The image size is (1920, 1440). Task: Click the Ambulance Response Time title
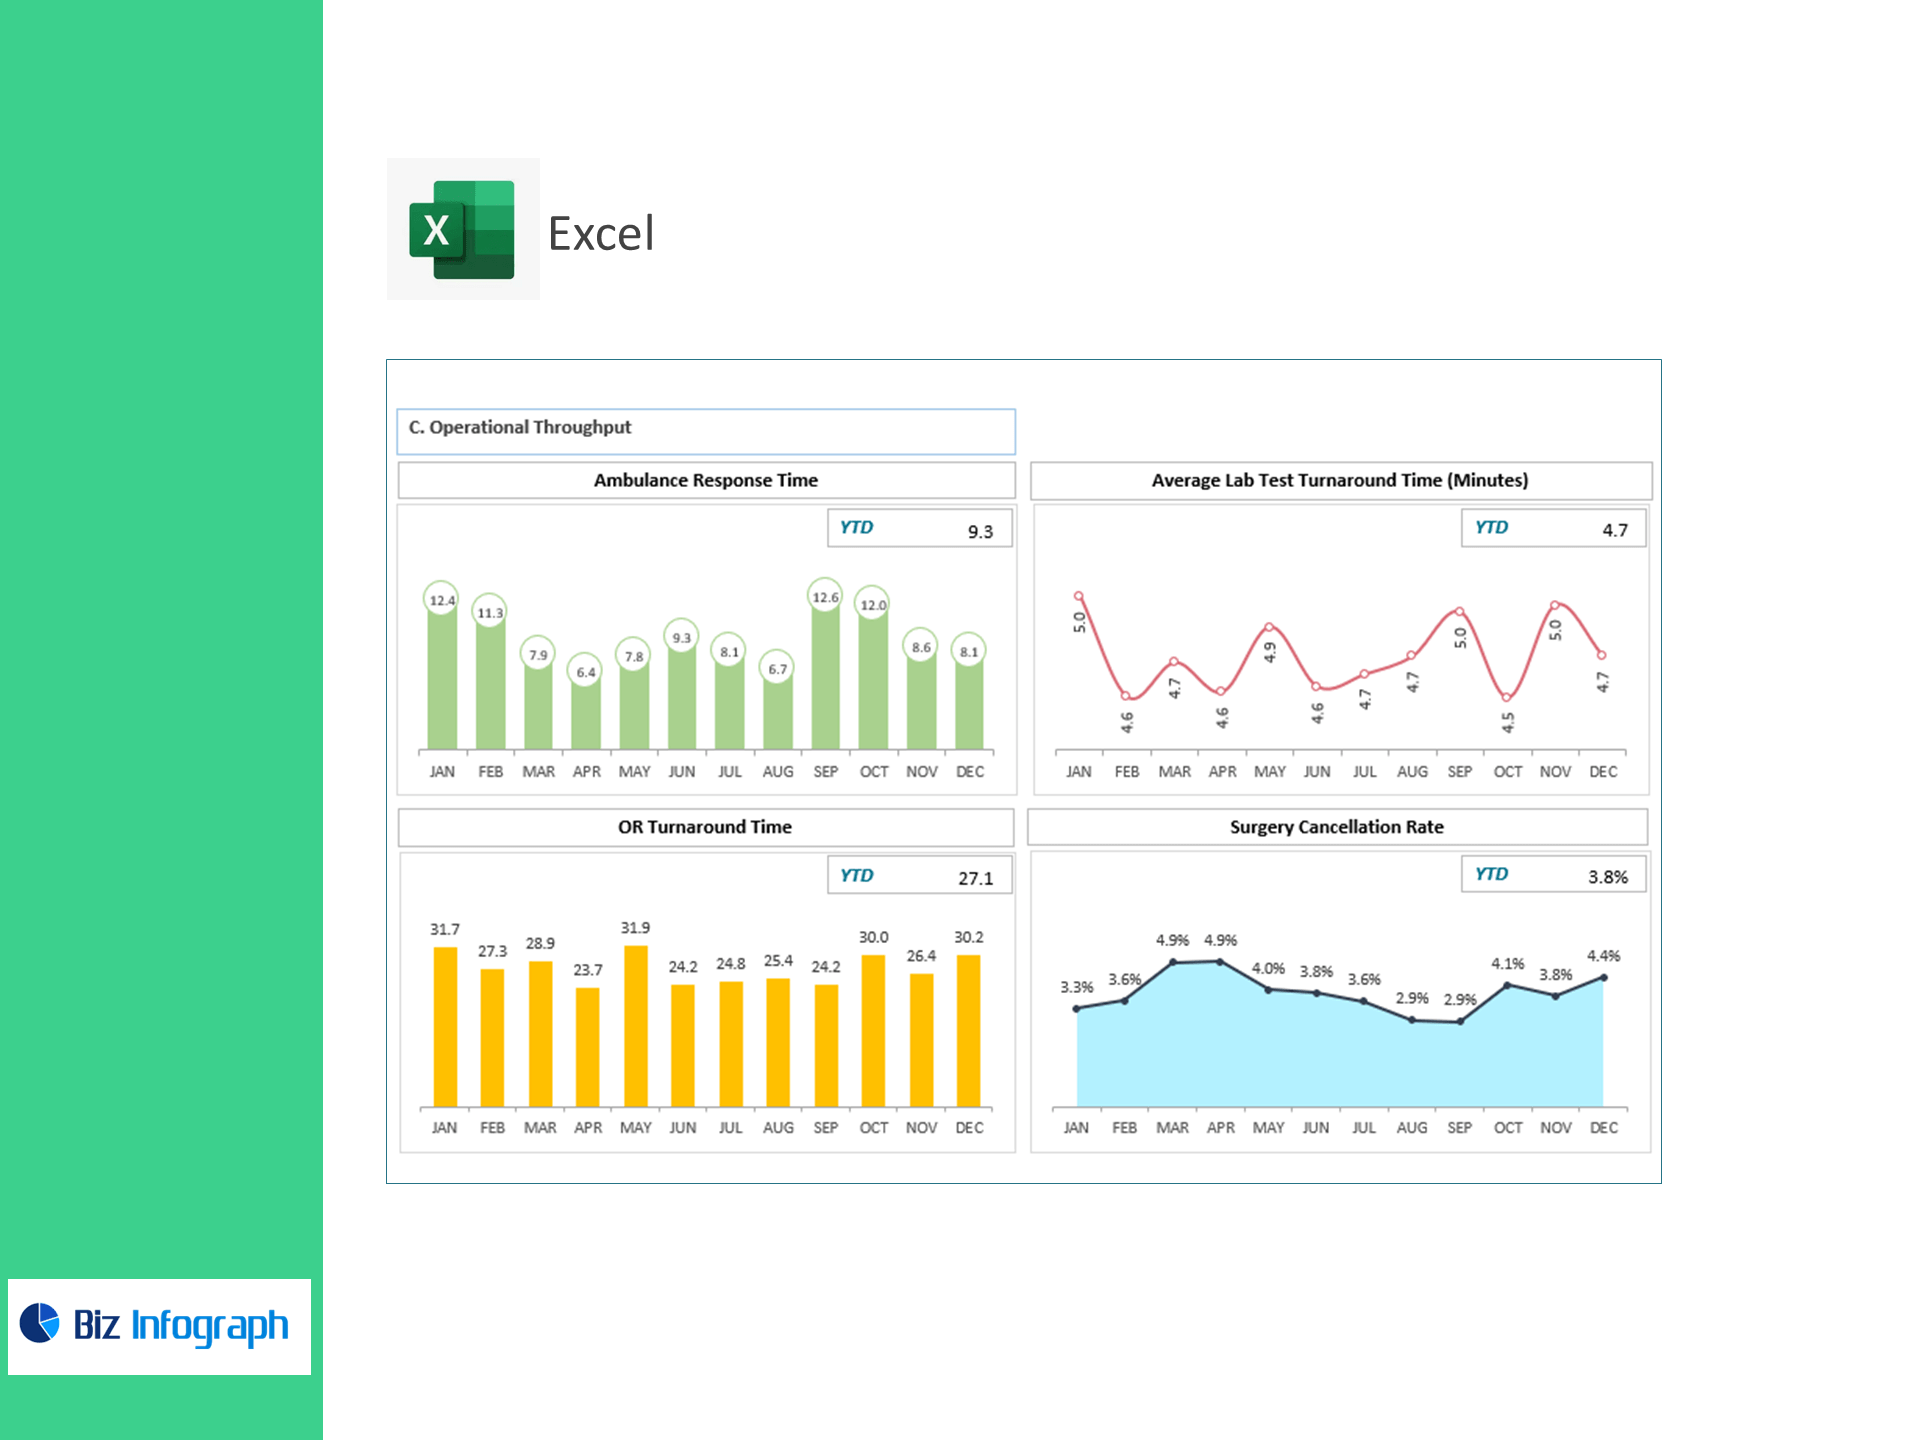[706, 480]
